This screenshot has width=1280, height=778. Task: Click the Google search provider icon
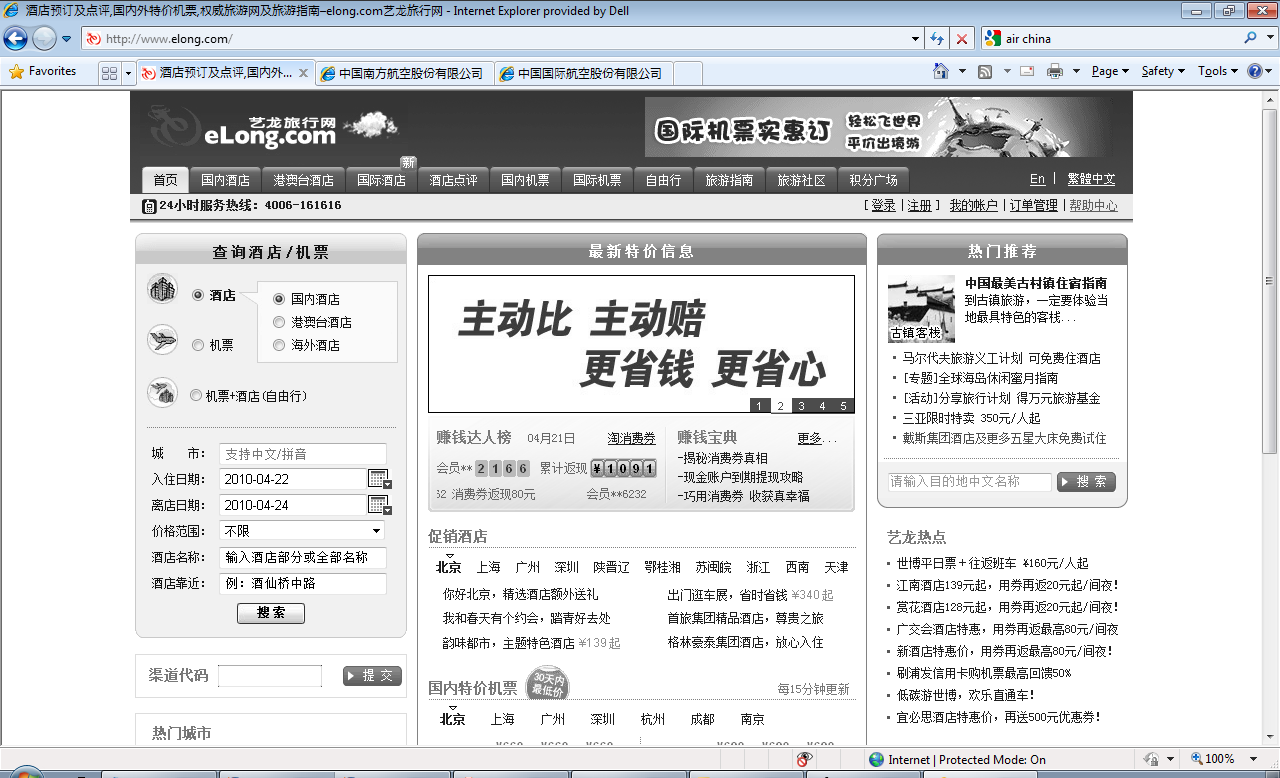click(x=992, y=39)
